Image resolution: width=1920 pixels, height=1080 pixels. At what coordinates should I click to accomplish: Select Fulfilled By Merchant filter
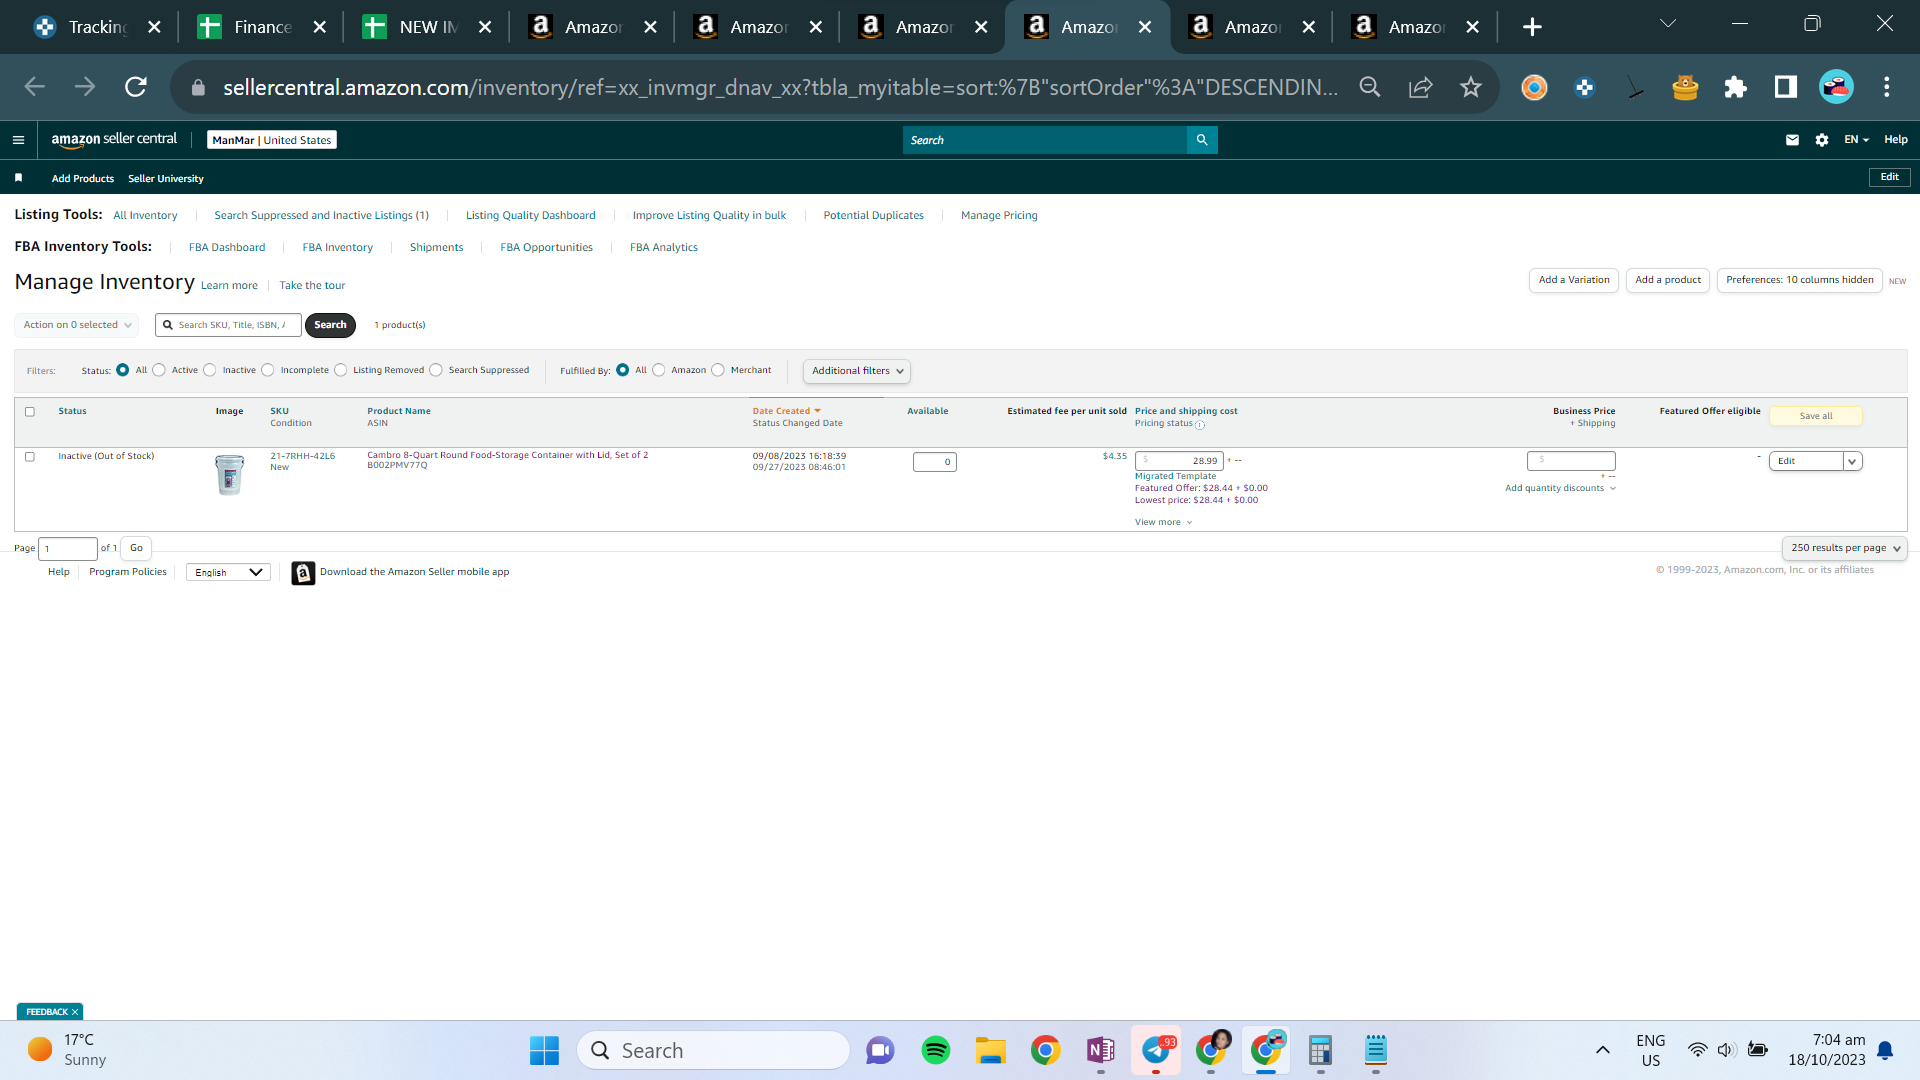tap(718, 370)
